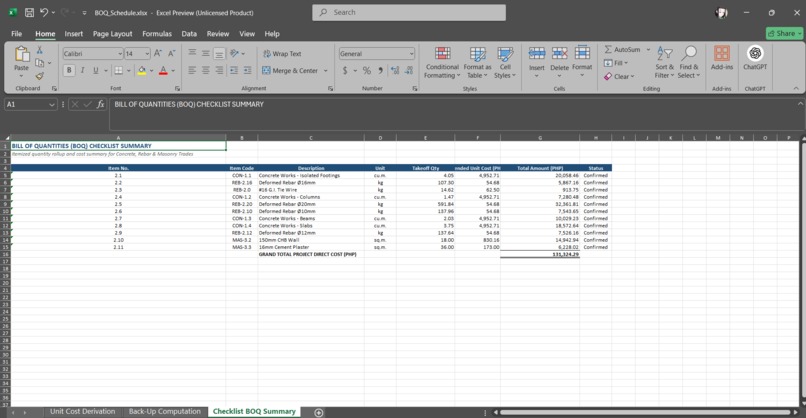
Task: Toggle Center horizontal alignment
Action: [x=206, y=70]
